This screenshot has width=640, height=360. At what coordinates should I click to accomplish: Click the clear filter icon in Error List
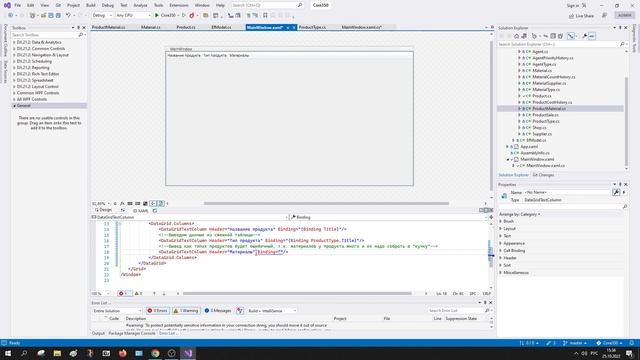[x=240, y=311]
